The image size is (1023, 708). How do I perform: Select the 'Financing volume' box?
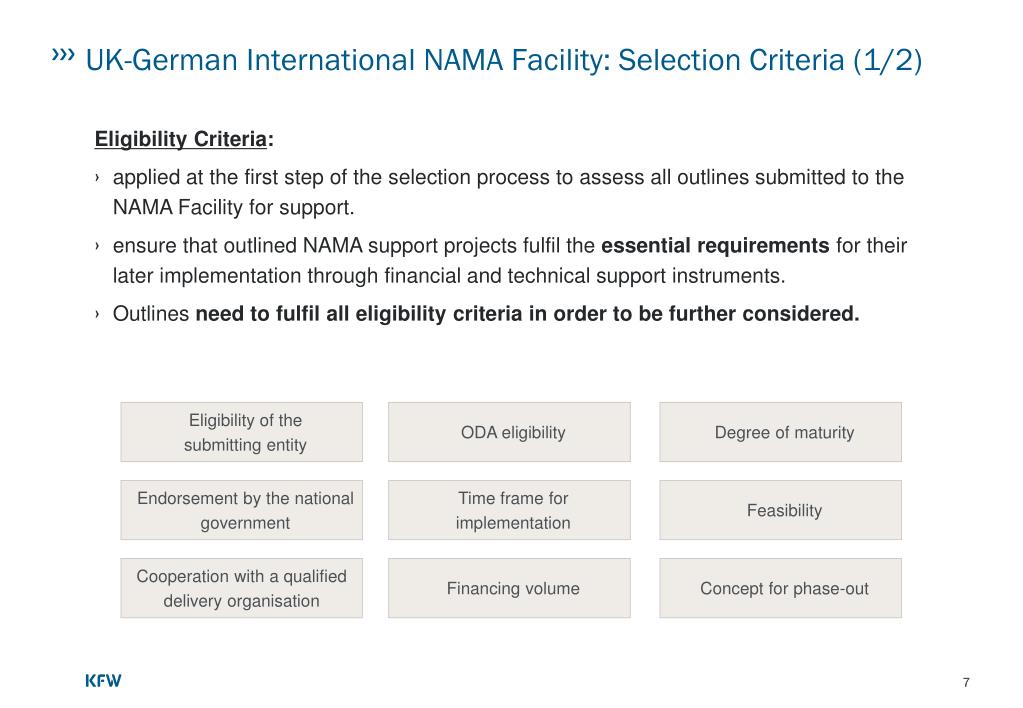coord(510,588)
